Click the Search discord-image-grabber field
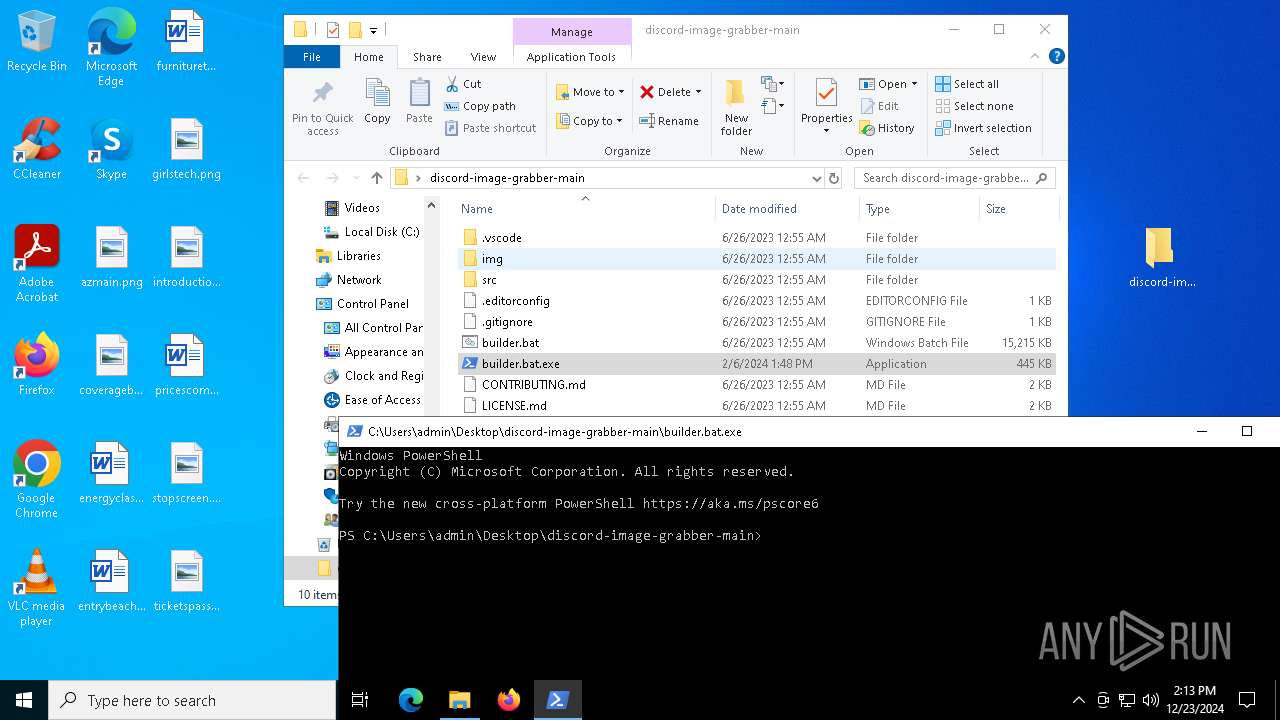Image resolution: width=1280 pixels, height=720 pixels. [955, 178]
